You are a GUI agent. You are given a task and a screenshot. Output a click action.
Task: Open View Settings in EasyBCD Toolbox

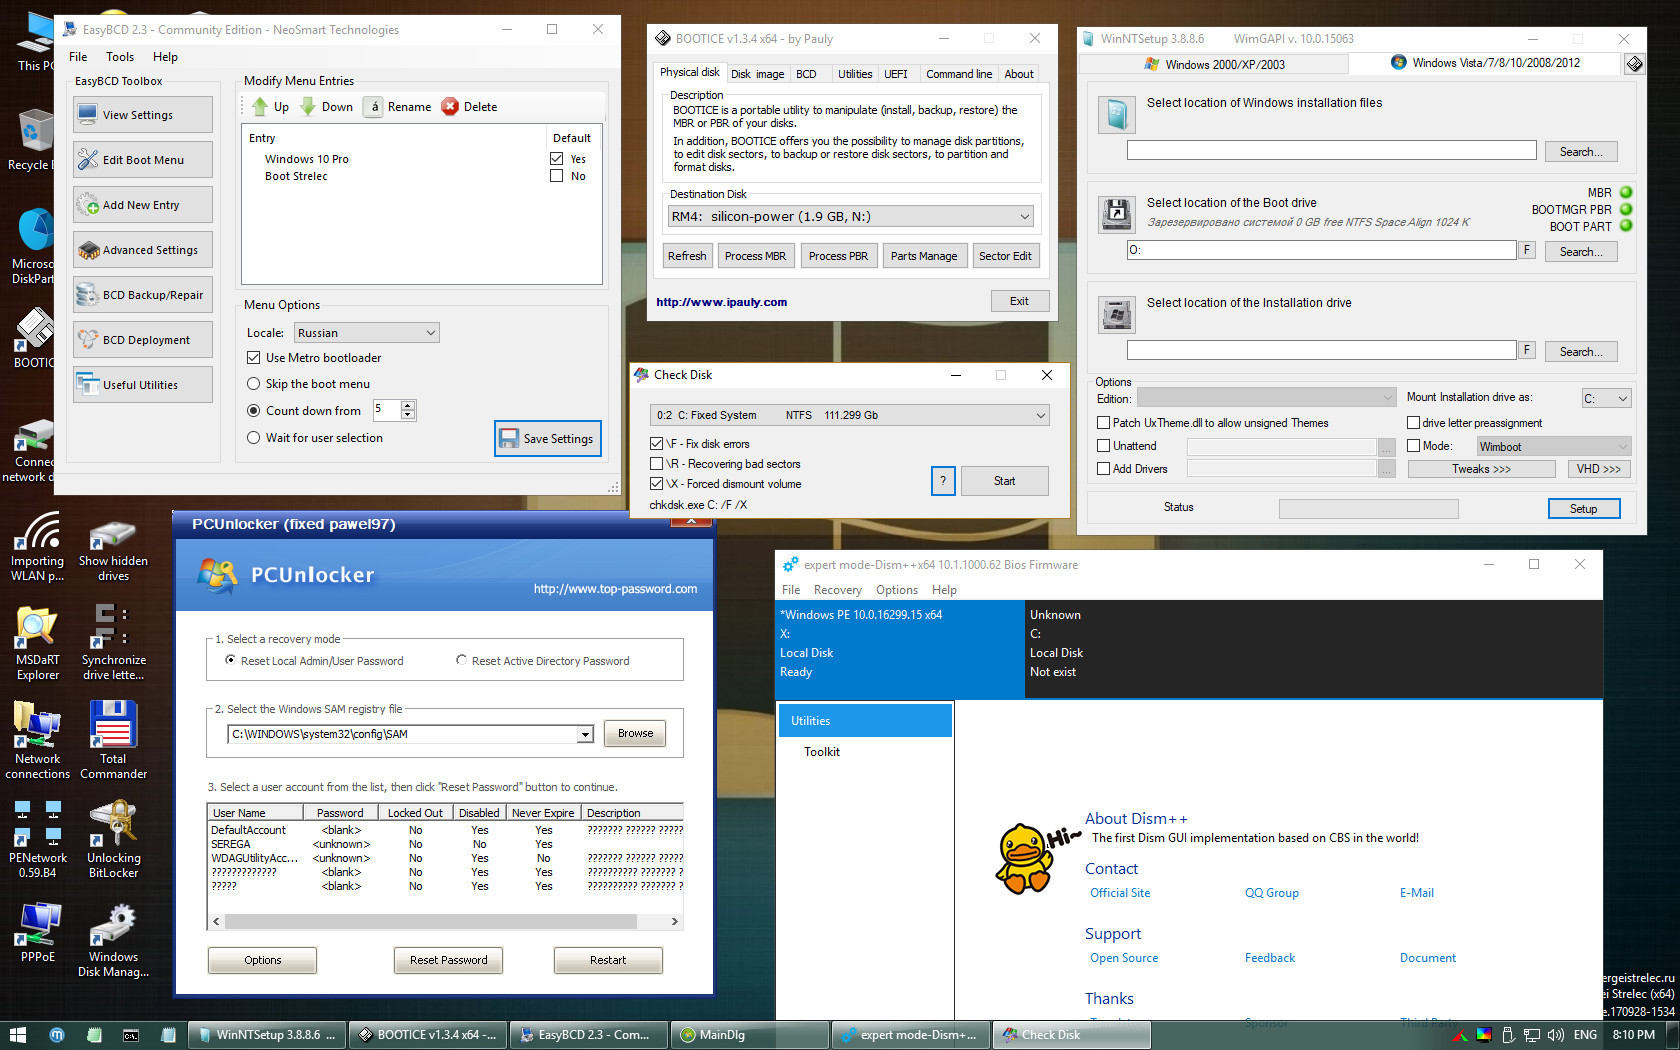point(142,115)
